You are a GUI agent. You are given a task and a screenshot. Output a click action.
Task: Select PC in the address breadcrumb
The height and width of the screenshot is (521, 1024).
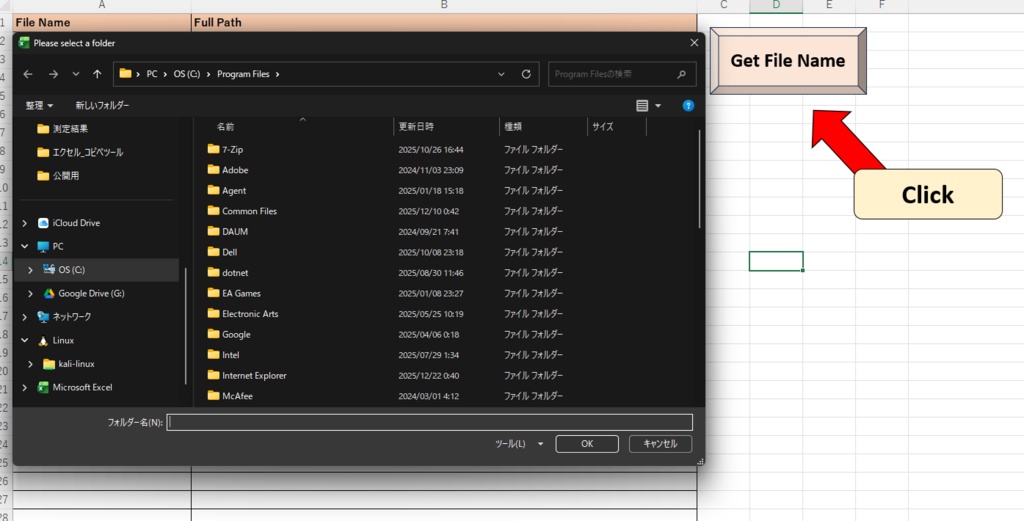tap(152, 74)
